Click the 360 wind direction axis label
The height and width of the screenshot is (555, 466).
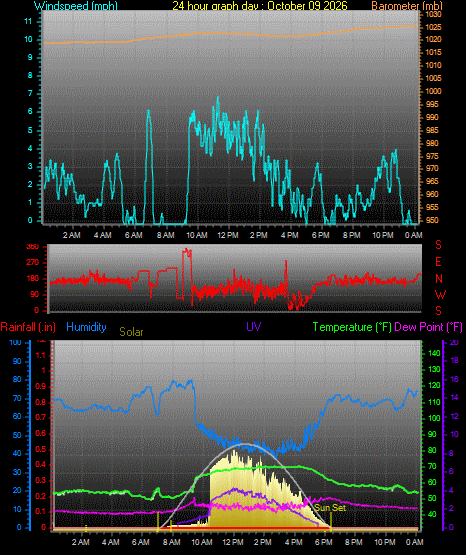click(33, 247)
